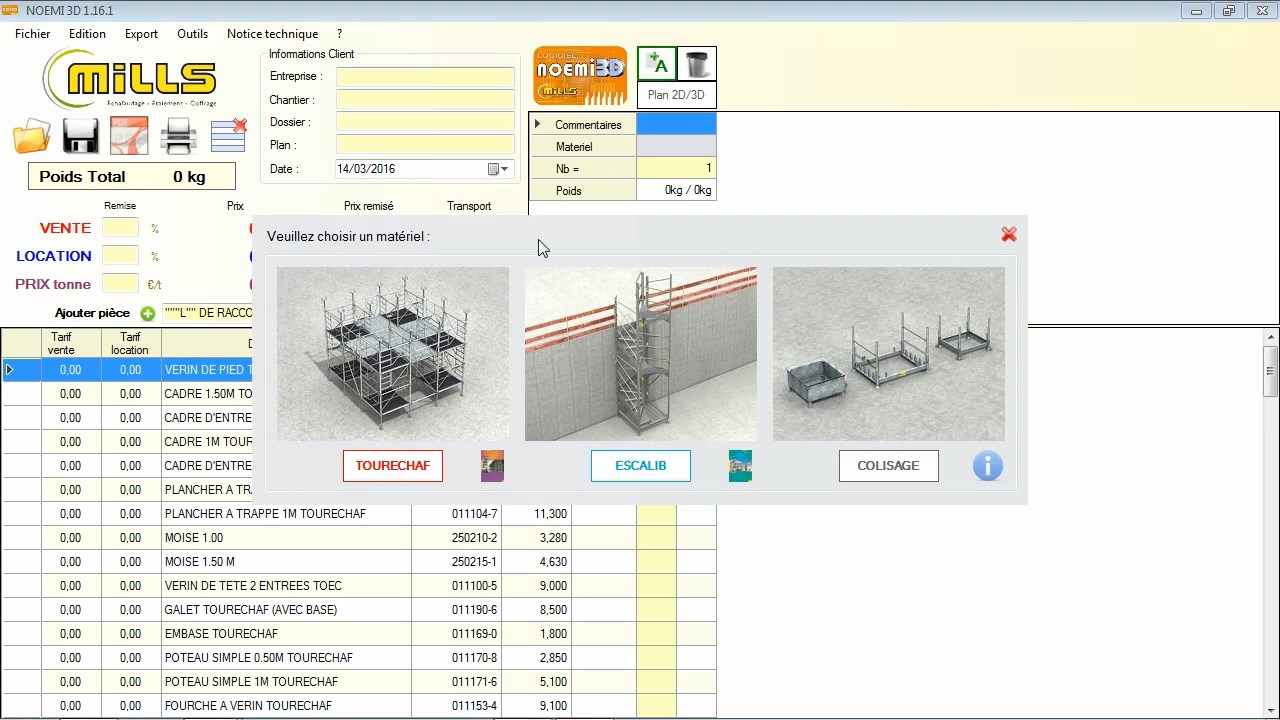This screenshot has height=720, width=1280.
Task: Click the LOCATION remise percent field
Action: (120, 256)
